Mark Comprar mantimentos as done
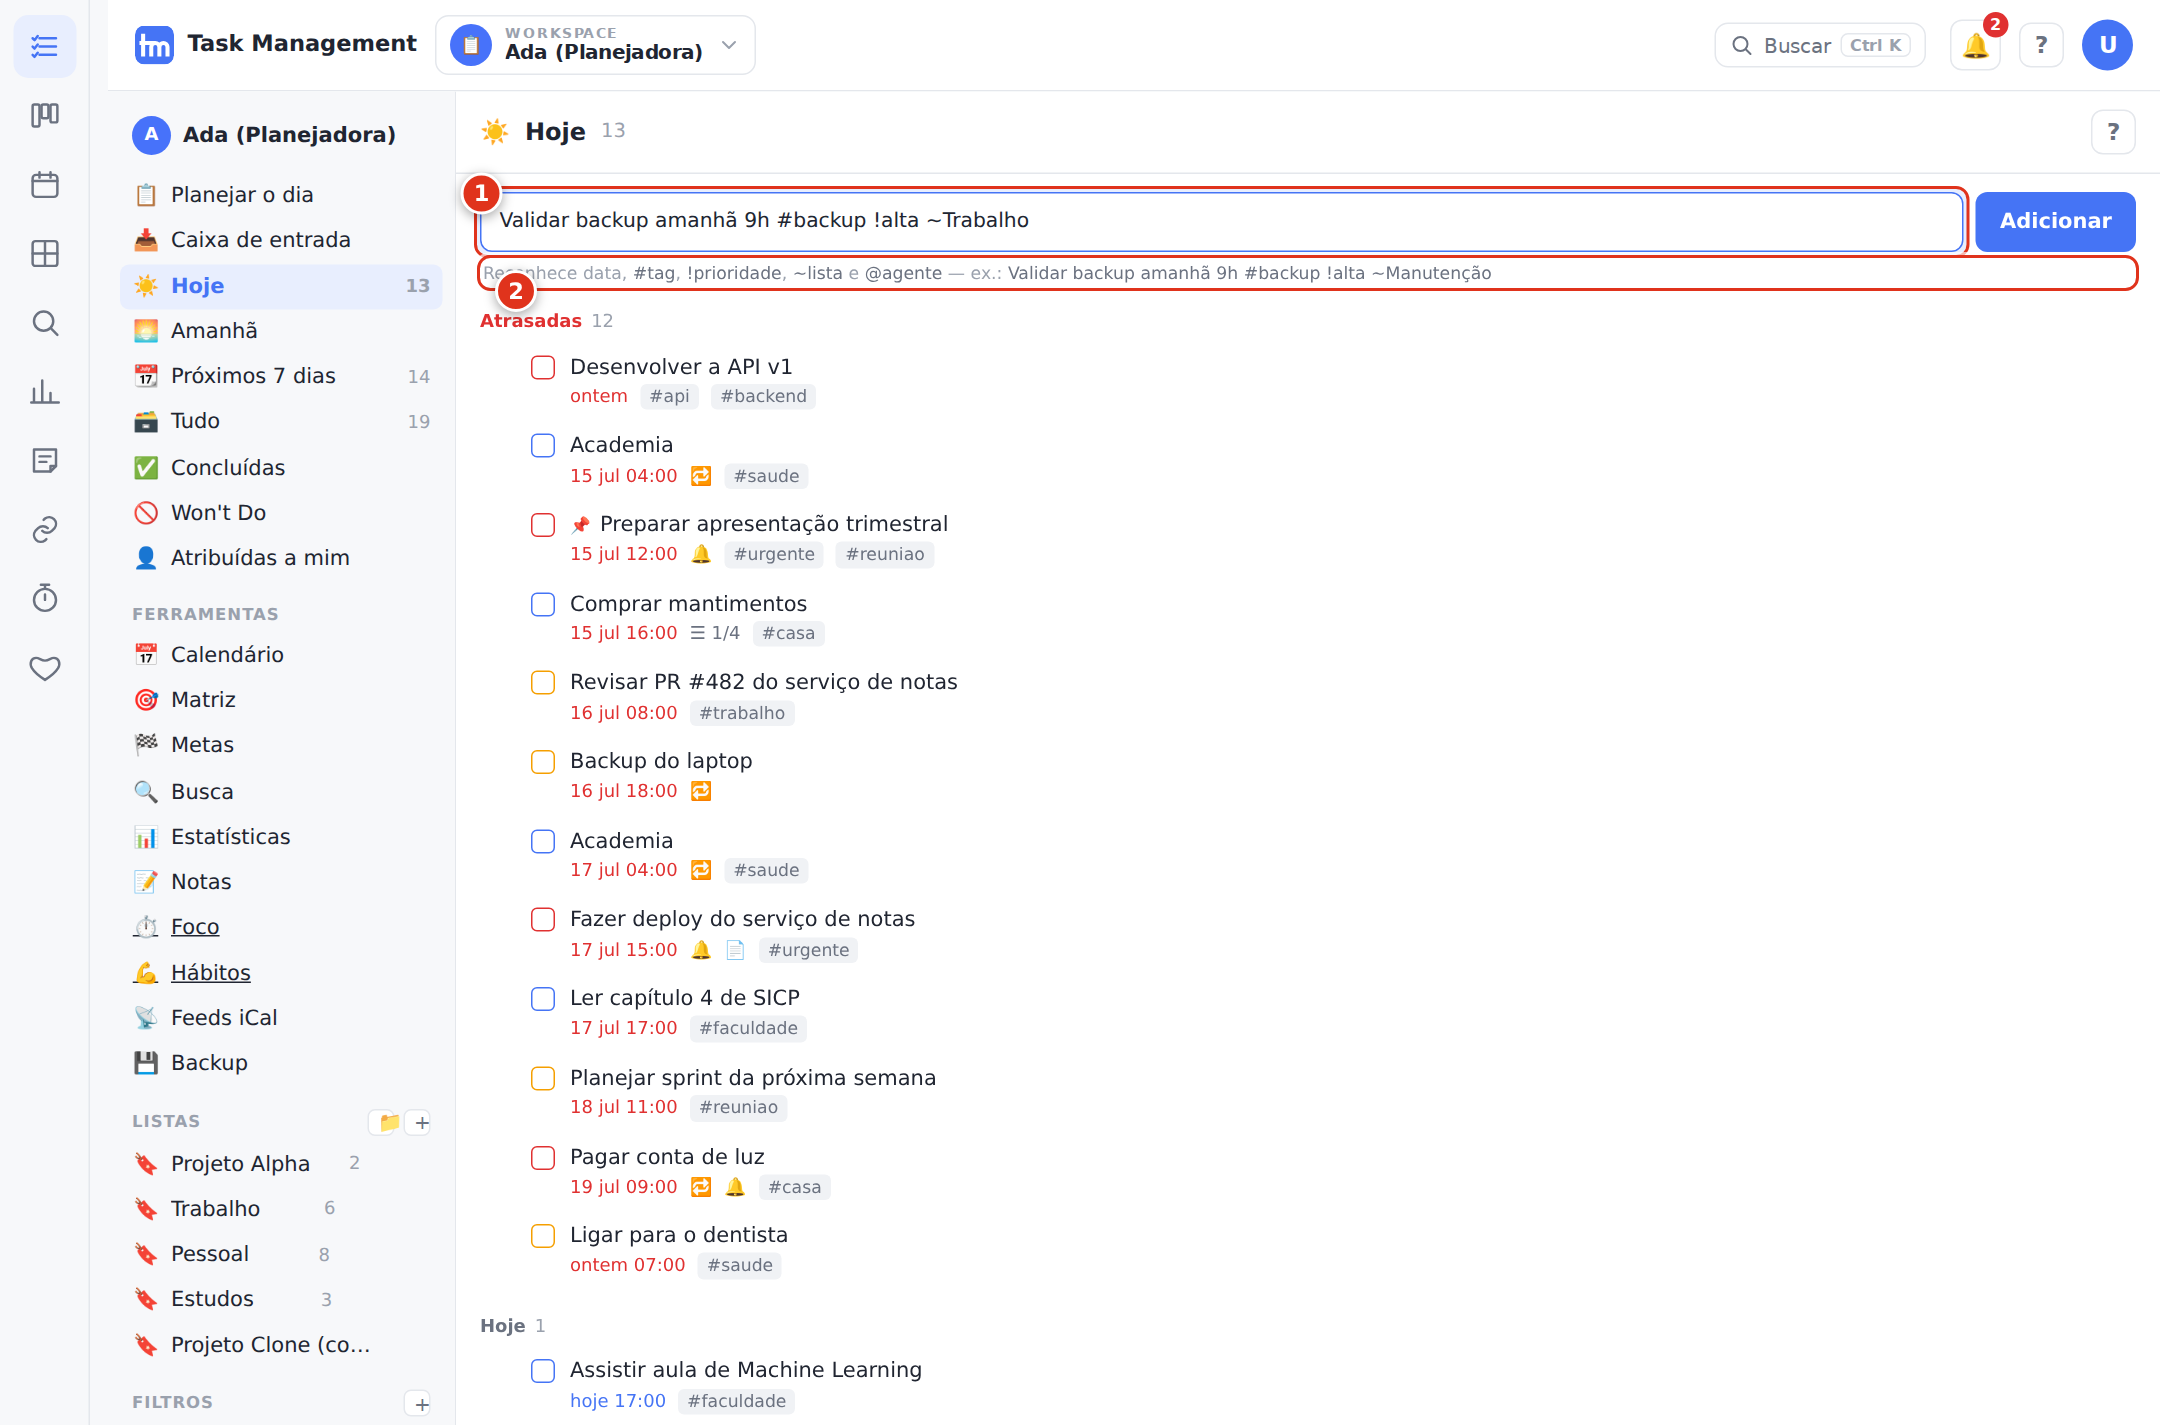The width and height of the screenshot is (2160, 1425). point(543,604)
